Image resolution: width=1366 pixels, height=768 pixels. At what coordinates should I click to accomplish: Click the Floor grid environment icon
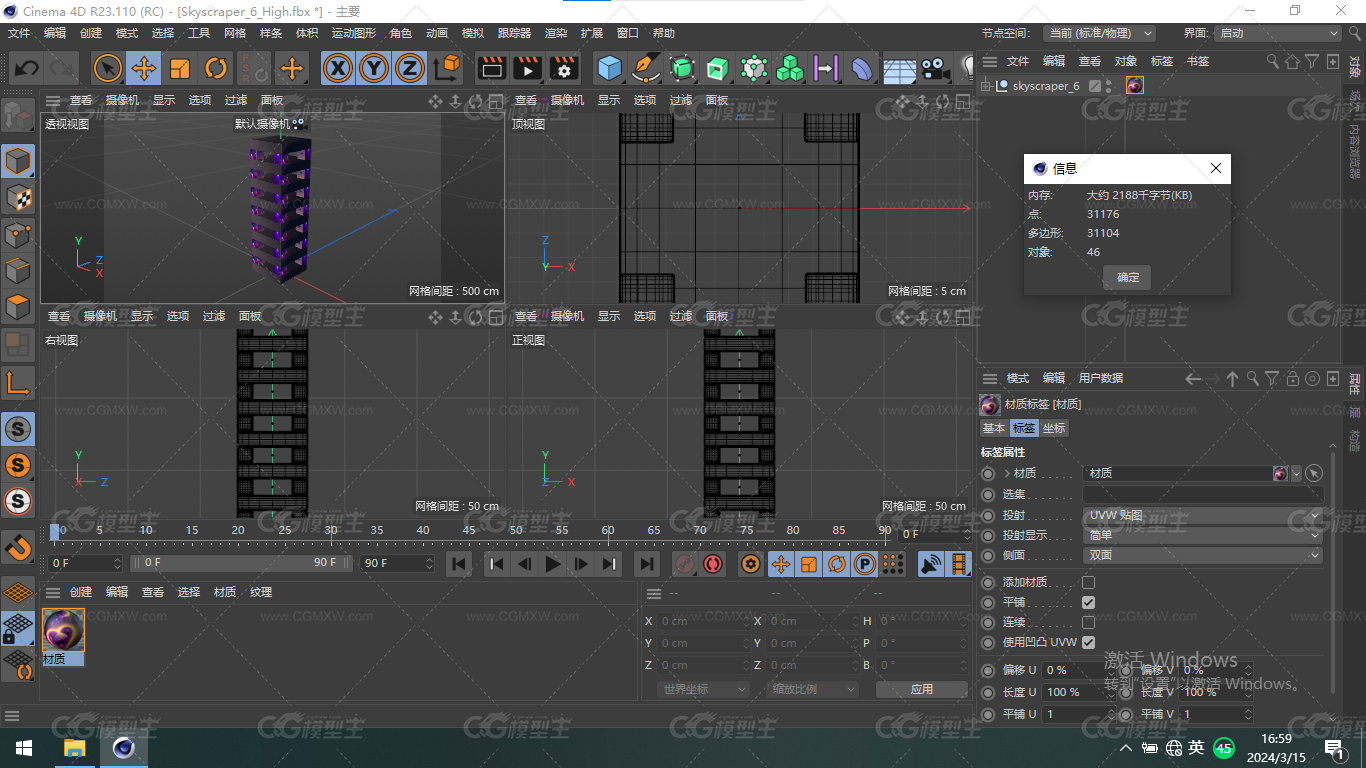pos(899,68)
